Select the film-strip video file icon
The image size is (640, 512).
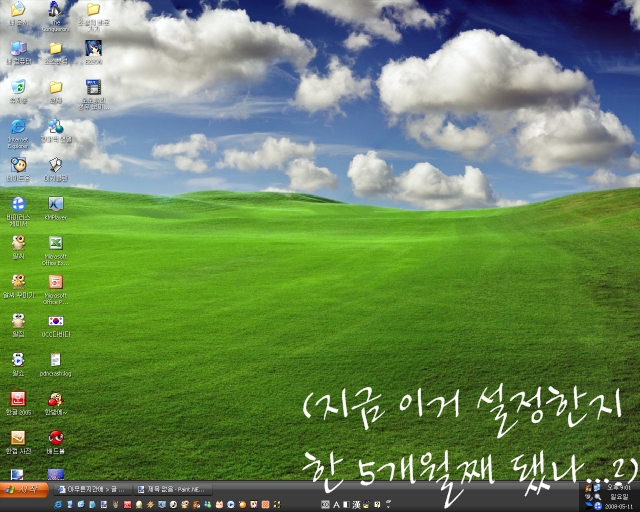coord(93,87)
